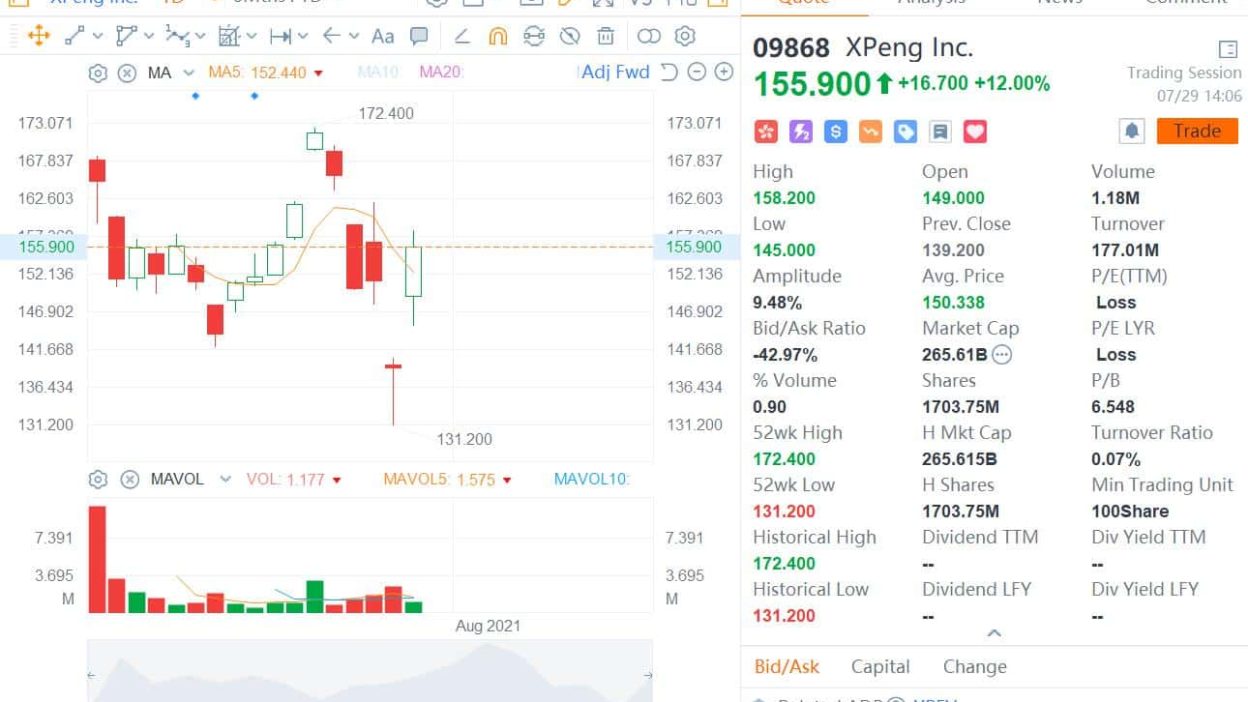Open the MAVOL indicator type dropdown
Image resolution: width=1248 pixels, height=702 pixels.
coord(225,479)
